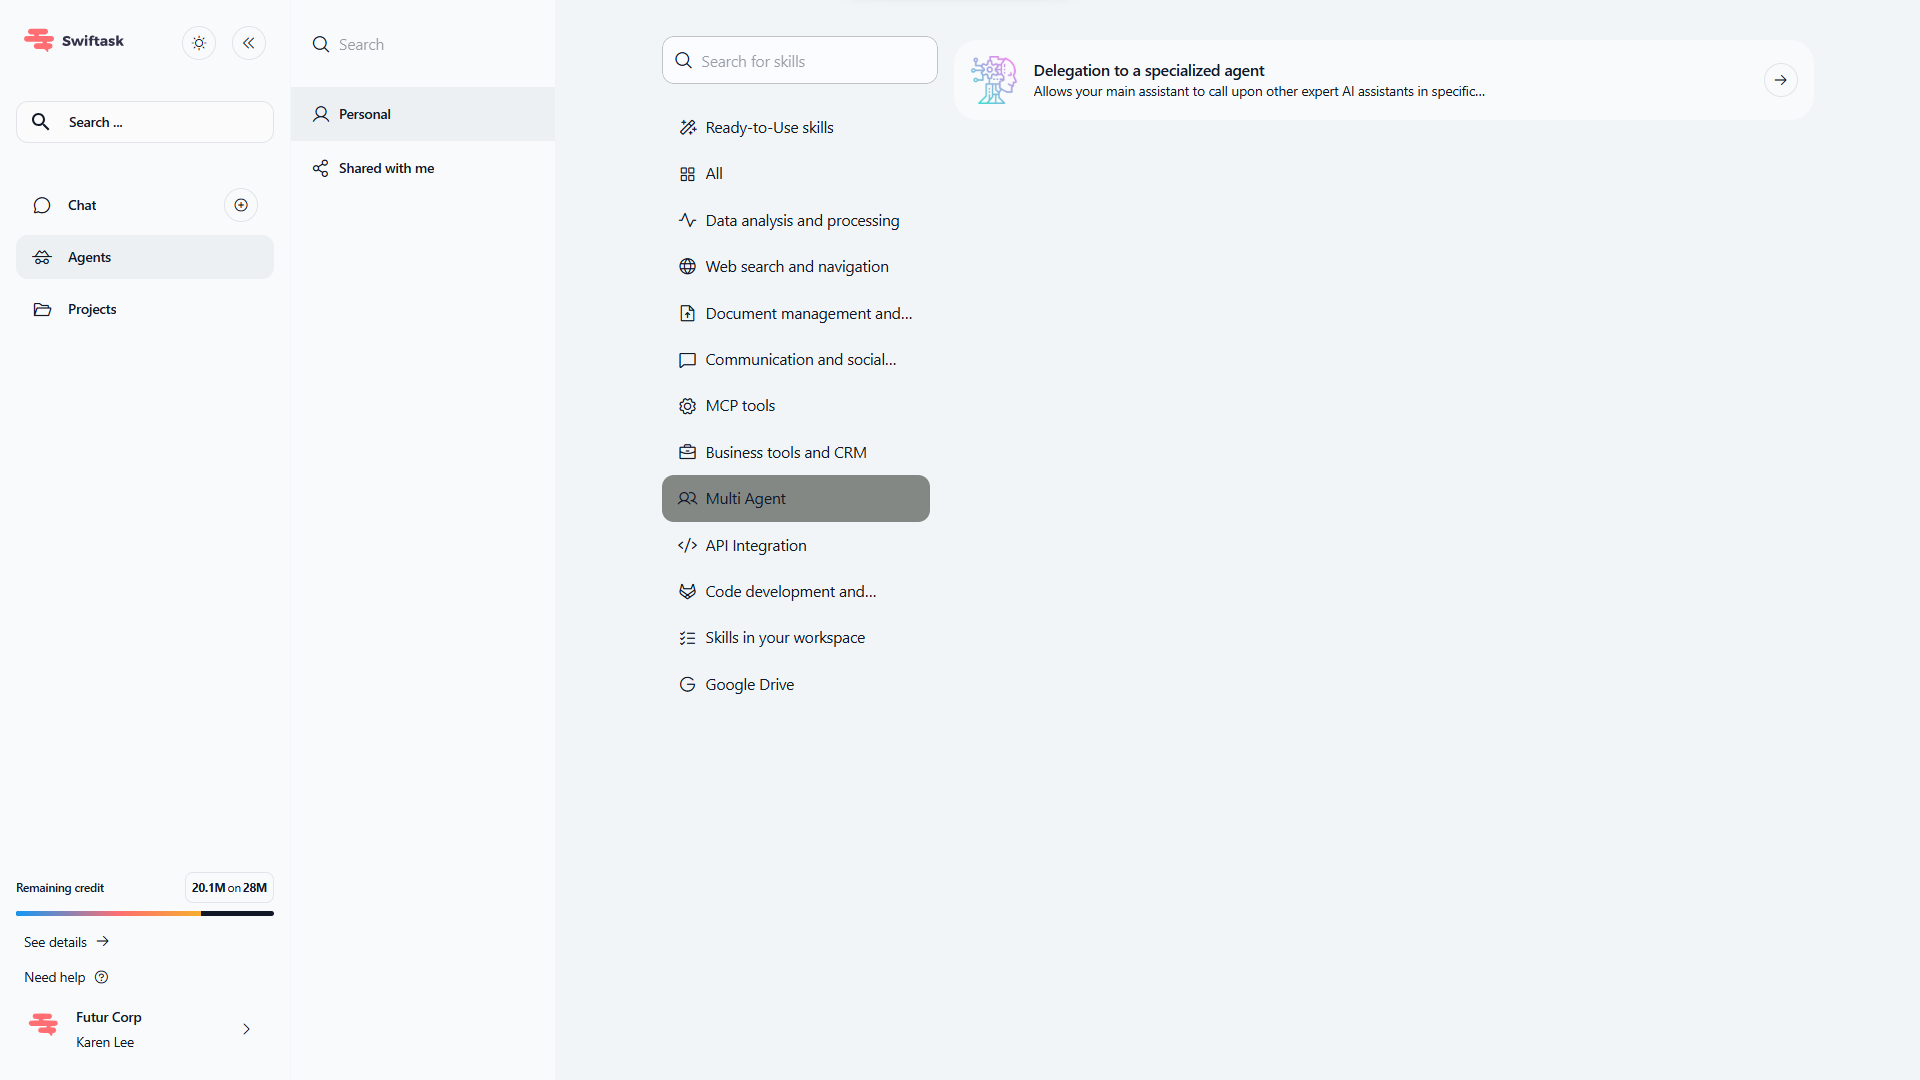Image resolution: width=1920 pixels, height=1080 pixels.
Task: Select the Personal agents tab
Action: click(365, 114)
